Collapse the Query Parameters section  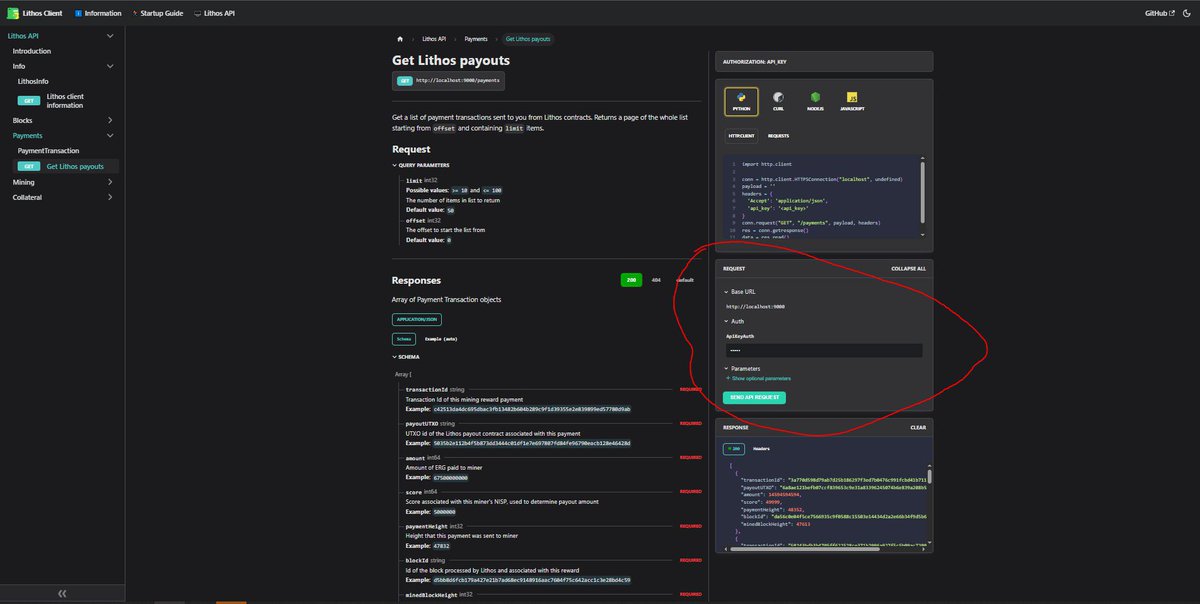[x=421, y=165]
